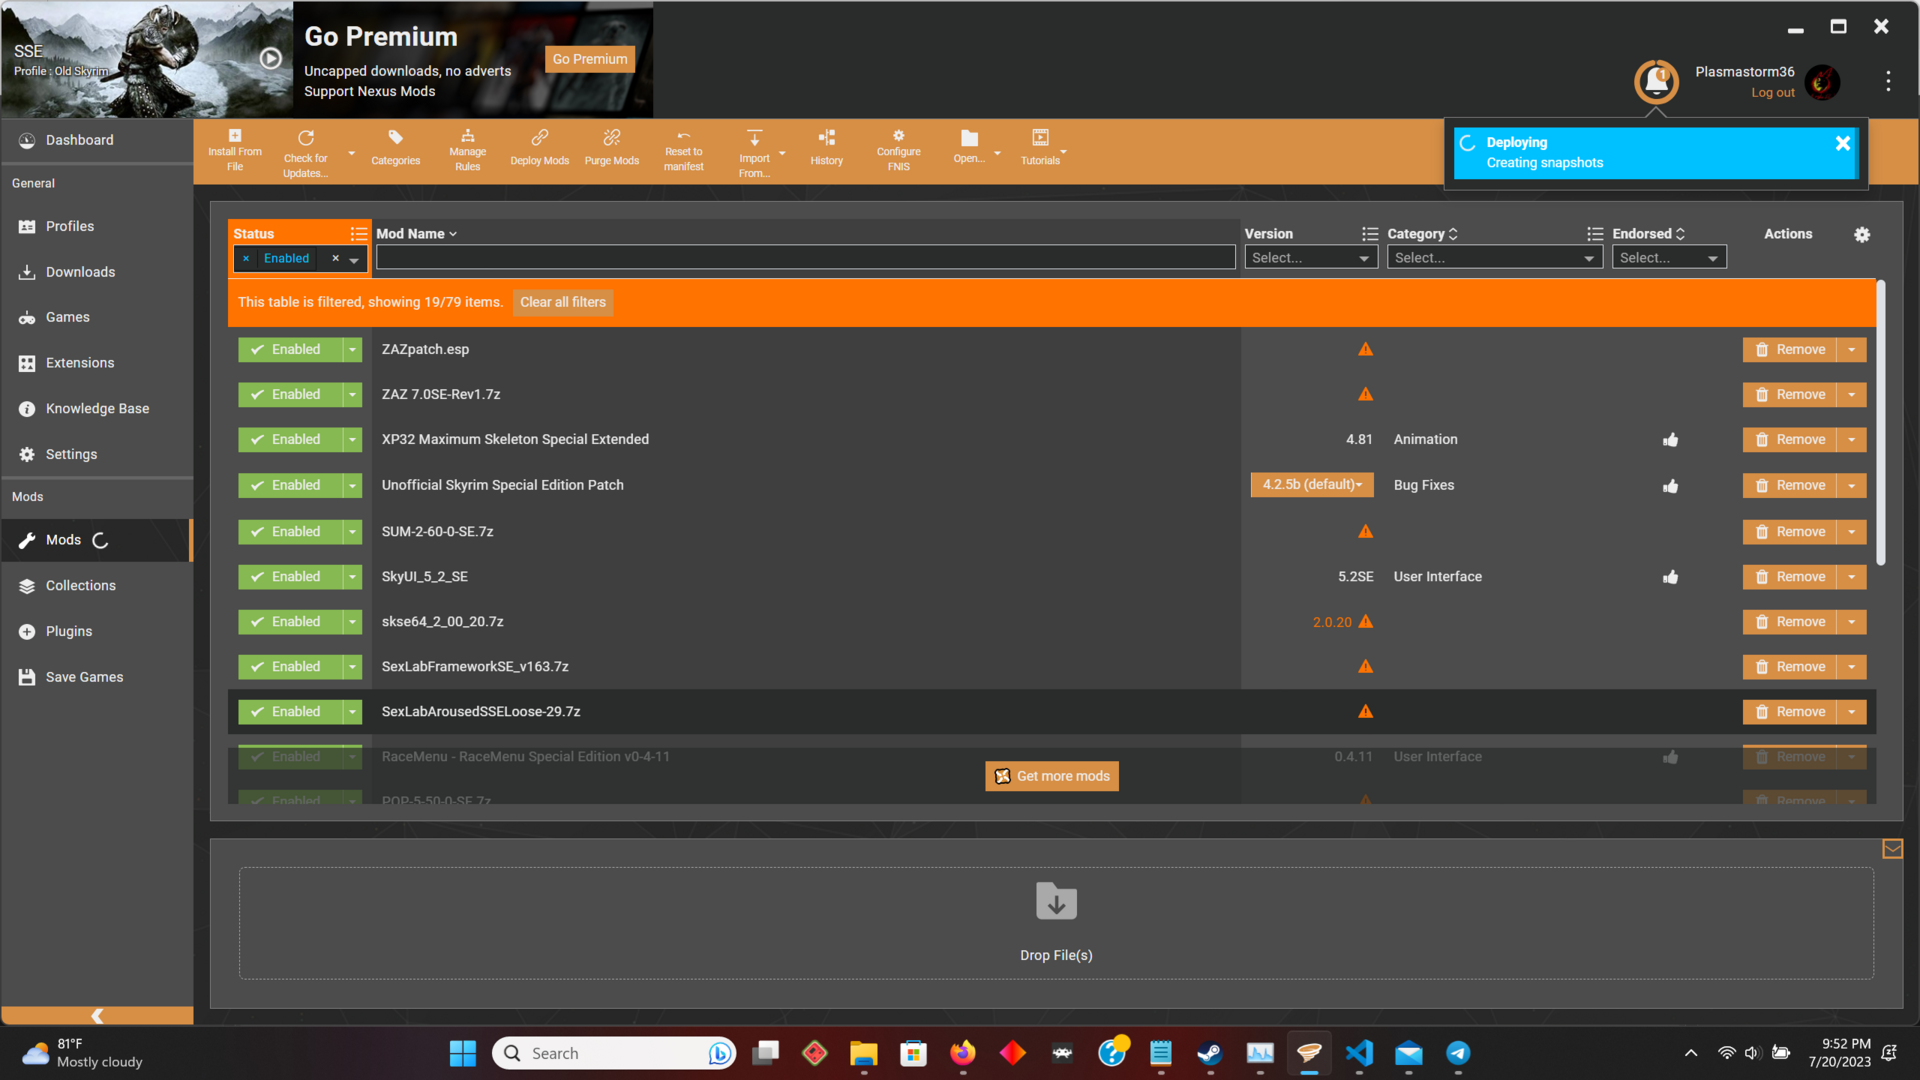Open the three-dot overflow menu

[1888, 81]
